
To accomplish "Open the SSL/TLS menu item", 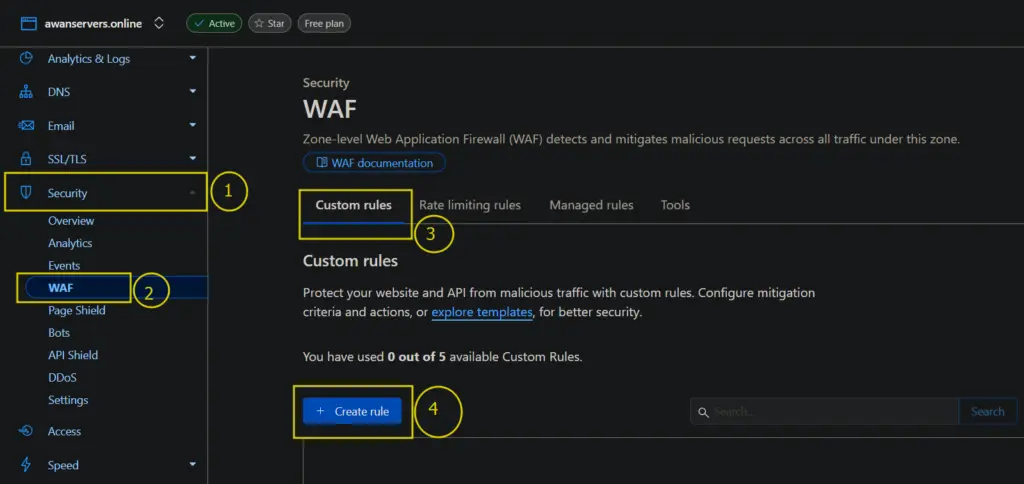I will click(x=67, y=159).
